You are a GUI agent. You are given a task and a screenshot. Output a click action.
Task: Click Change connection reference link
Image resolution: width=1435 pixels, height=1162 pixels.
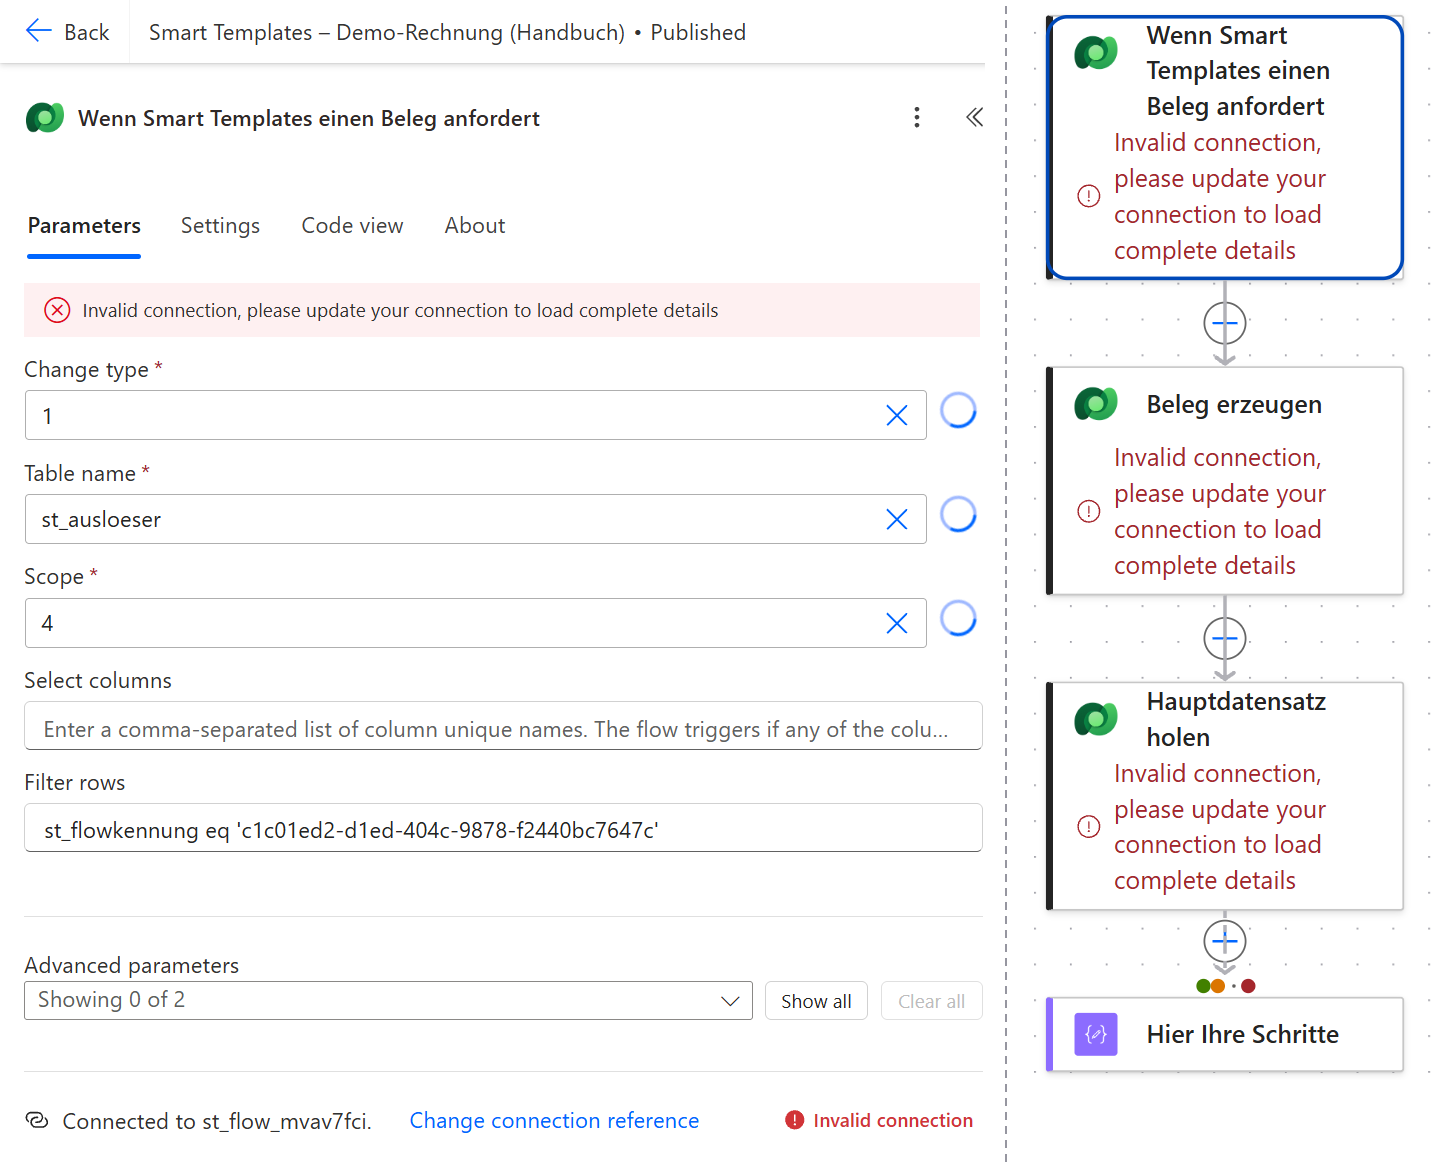pos(554,1120)
